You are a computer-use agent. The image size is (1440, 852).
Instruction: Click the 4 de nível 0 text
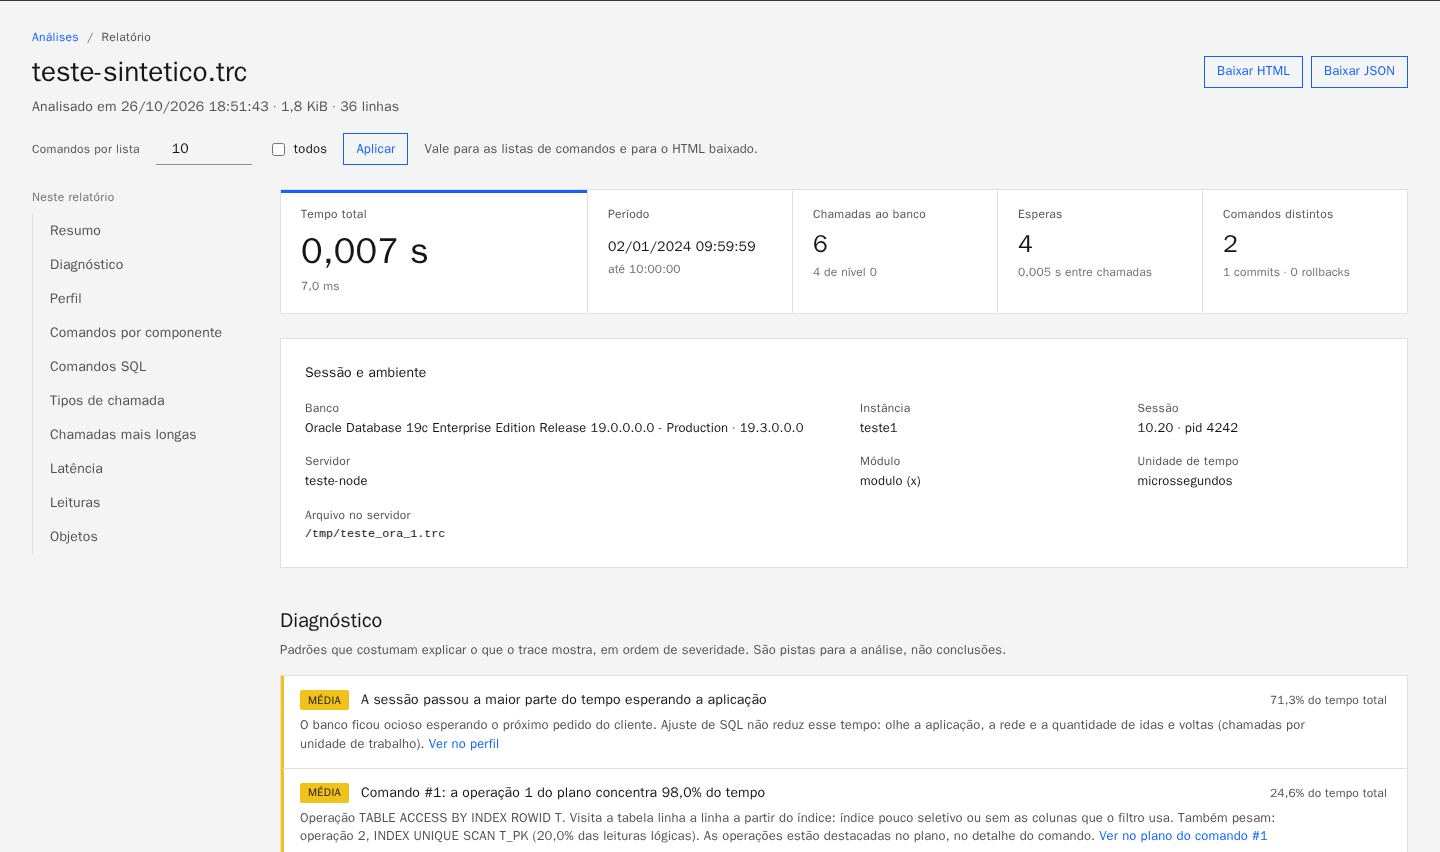click(845, 272)
